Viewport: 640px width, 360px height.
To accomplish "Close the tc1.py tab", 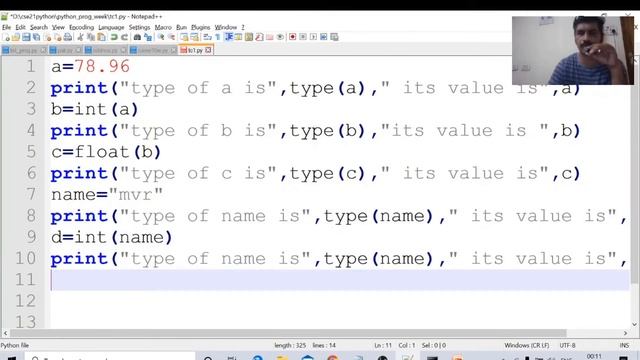I will pos(208,50).
